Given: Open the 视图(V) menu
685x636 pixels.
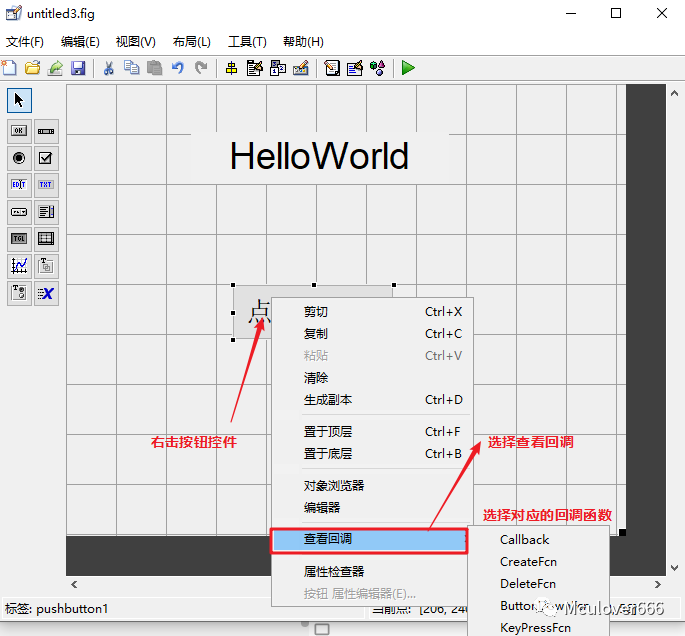Looking at the screenshot, I should (135, 42).
